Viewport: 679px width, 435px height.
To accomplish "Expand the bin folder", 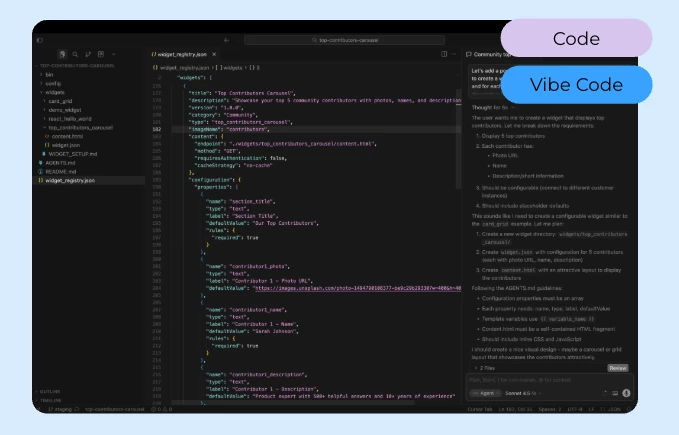I will (49, 74).
